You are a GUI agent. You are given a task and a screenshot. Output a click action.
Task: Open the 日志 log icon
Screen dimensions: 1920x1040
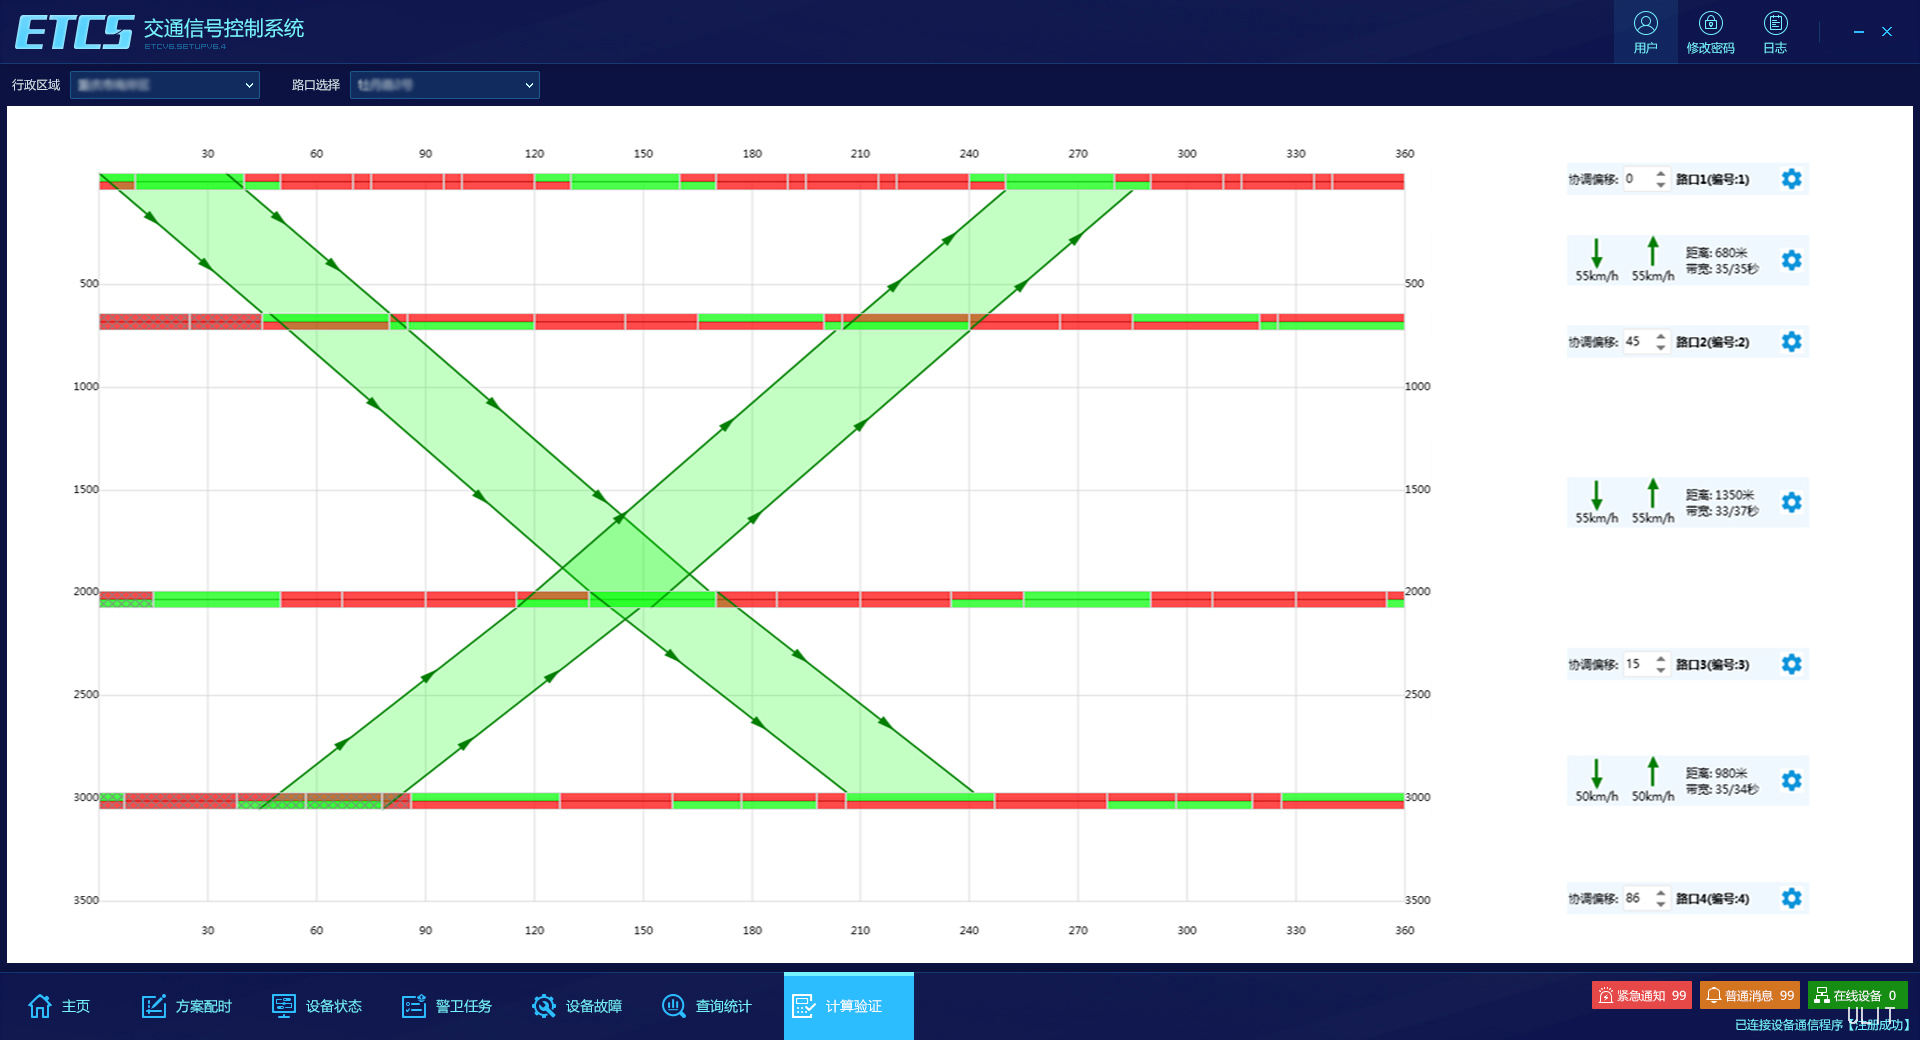pos(1775,32)
